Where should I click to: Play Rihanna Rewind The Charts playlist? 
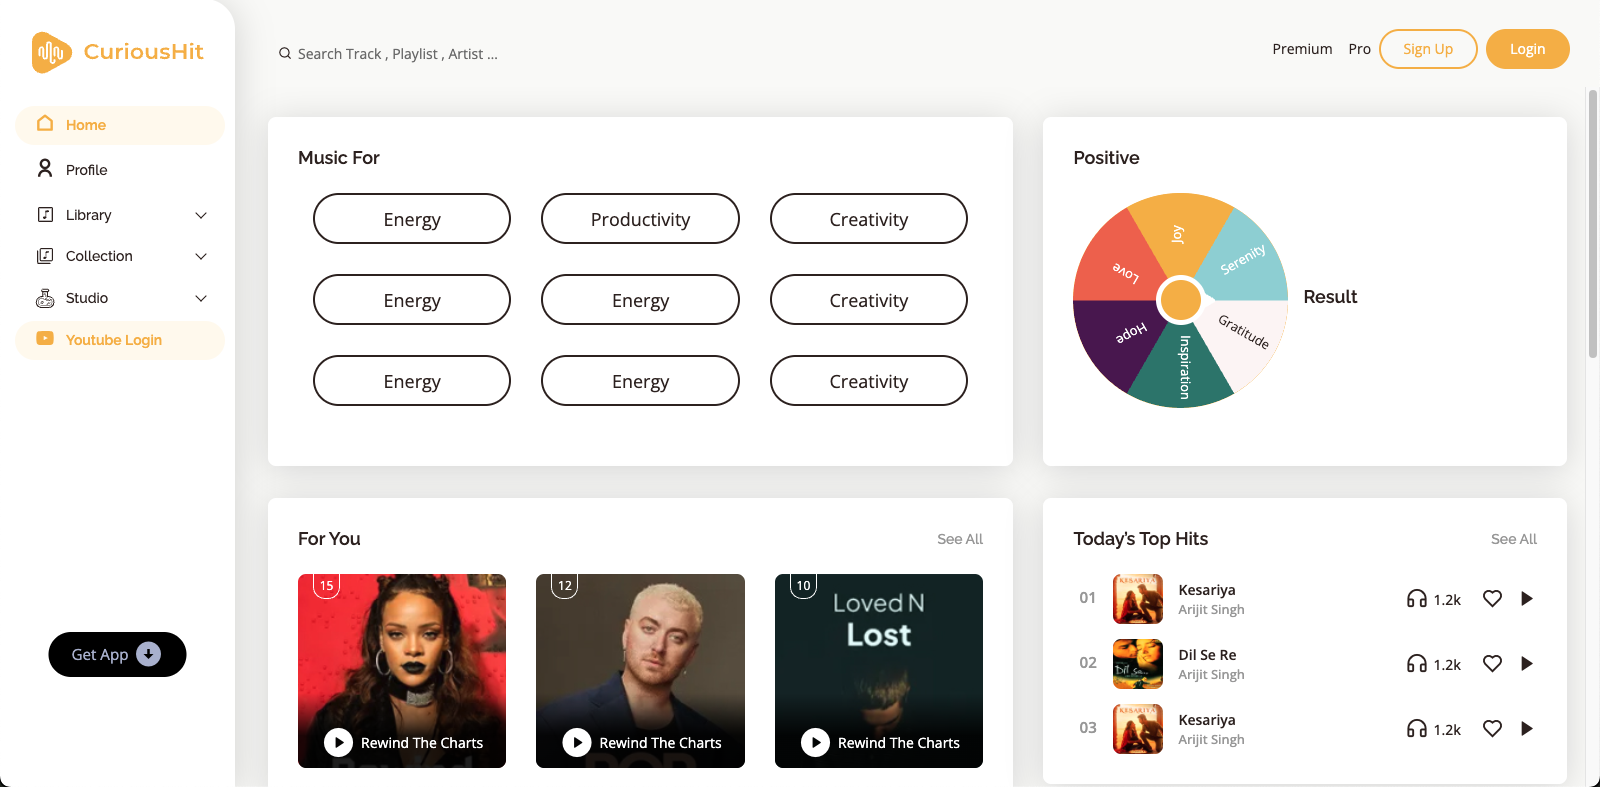pos(339,742)
